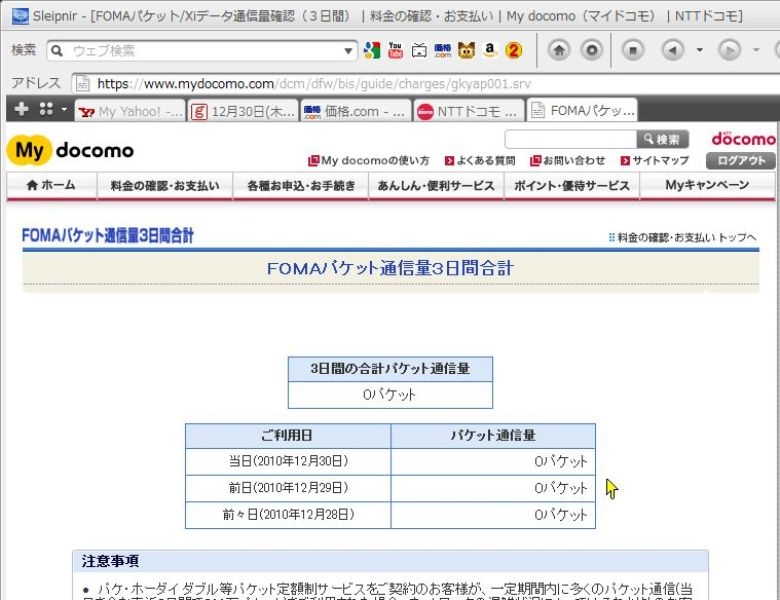780x600 pixels.
Task: Open the ホーム navigation menu
Action: point(52,186)
